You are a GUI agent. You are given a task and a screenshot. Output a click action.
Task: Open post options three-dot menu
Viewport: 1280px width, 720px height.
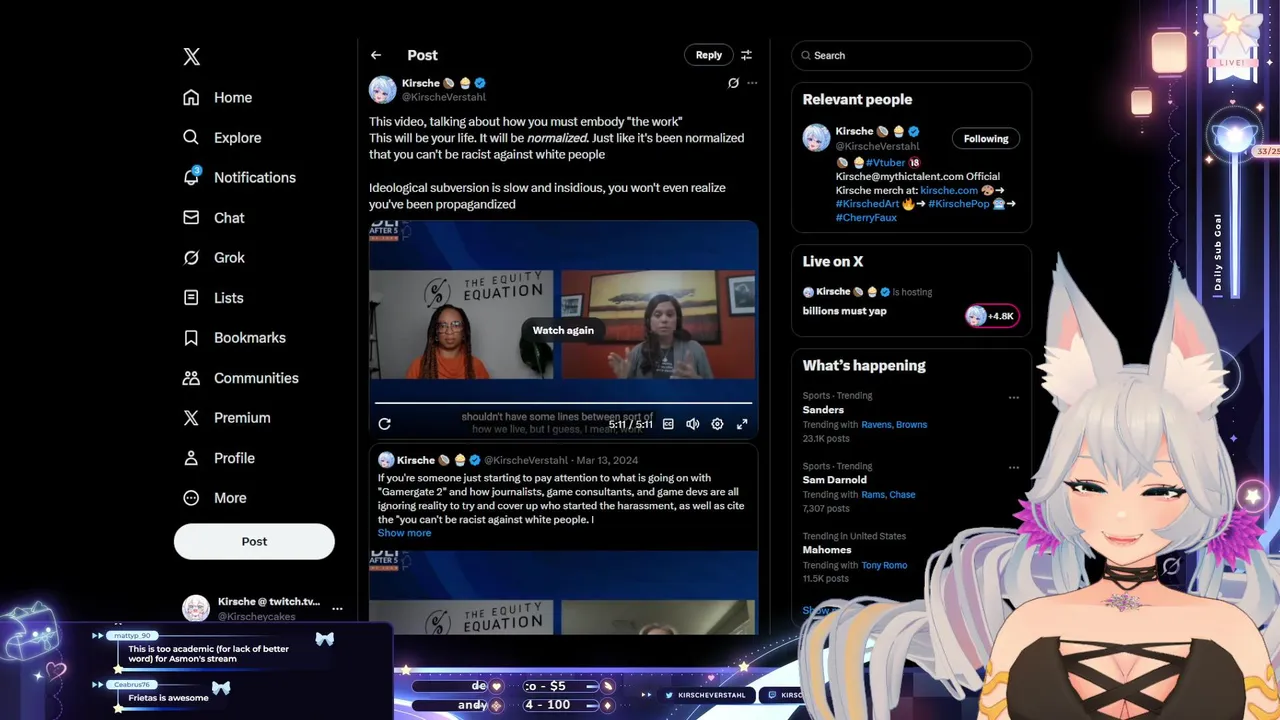[752, 83]
